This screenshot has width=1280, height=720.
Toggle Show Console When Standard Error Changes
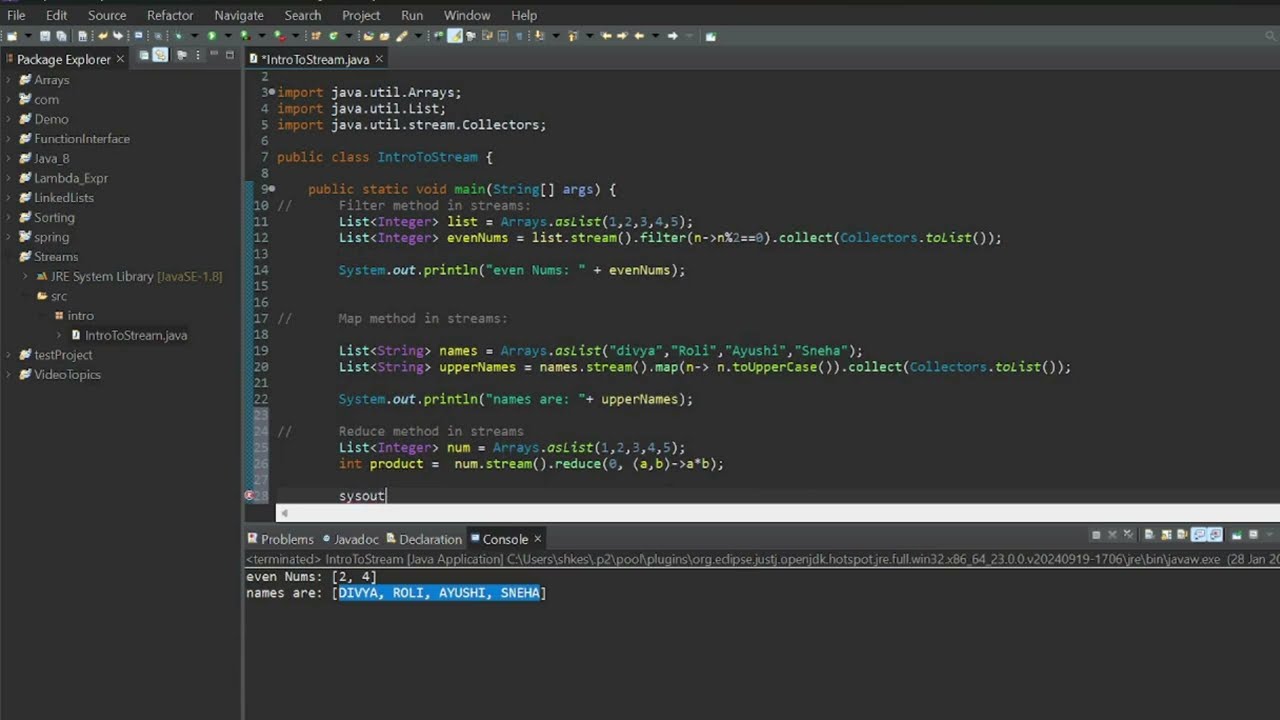(x=1215, y=535)
